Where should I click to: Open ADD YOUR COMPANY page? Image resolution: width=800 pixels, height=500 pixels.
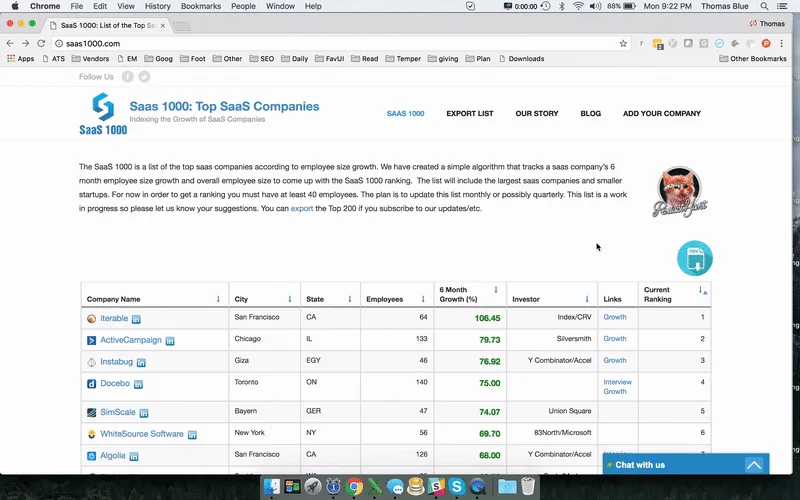pyautogui.click(x=662, y=113)
